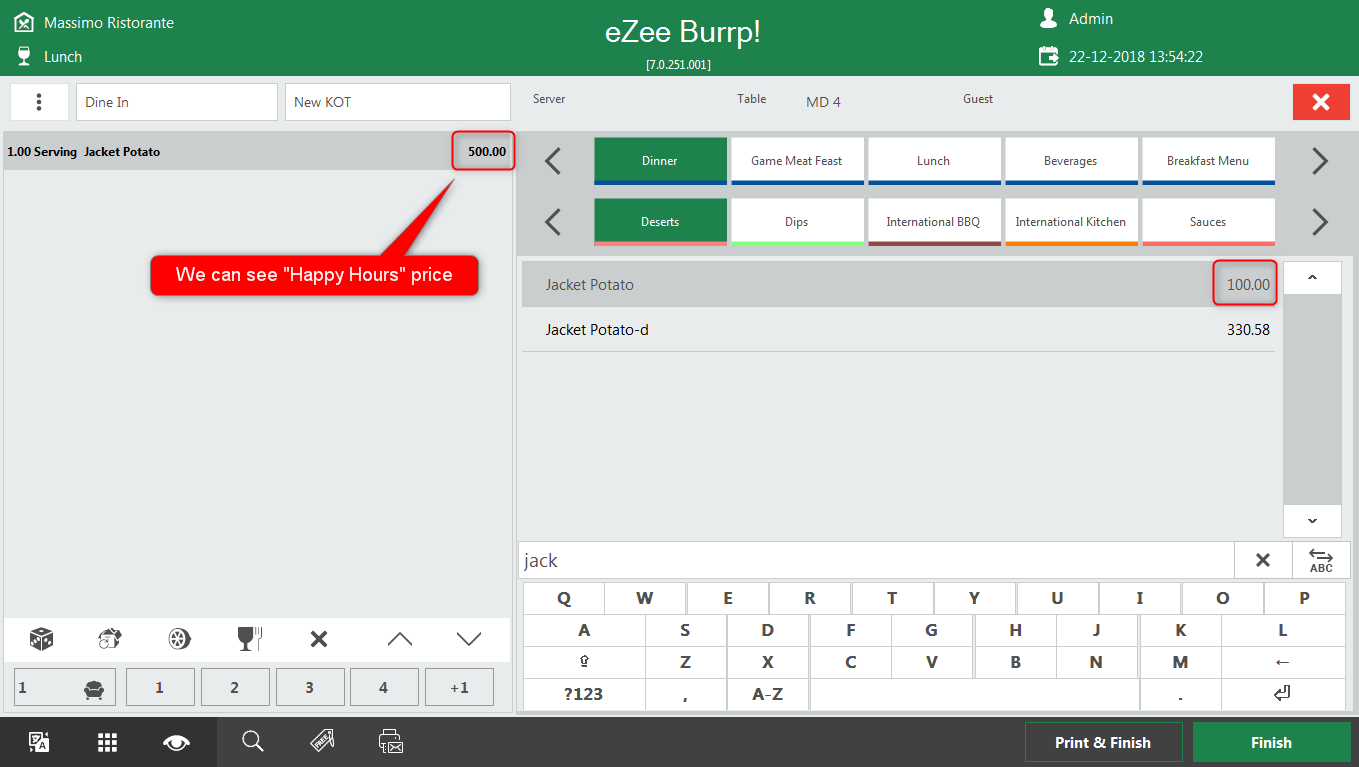Viewport: 1359px width, 767px height.
Task: Select Jacket Potato item priced 100.00
Action: coord(898,285)
